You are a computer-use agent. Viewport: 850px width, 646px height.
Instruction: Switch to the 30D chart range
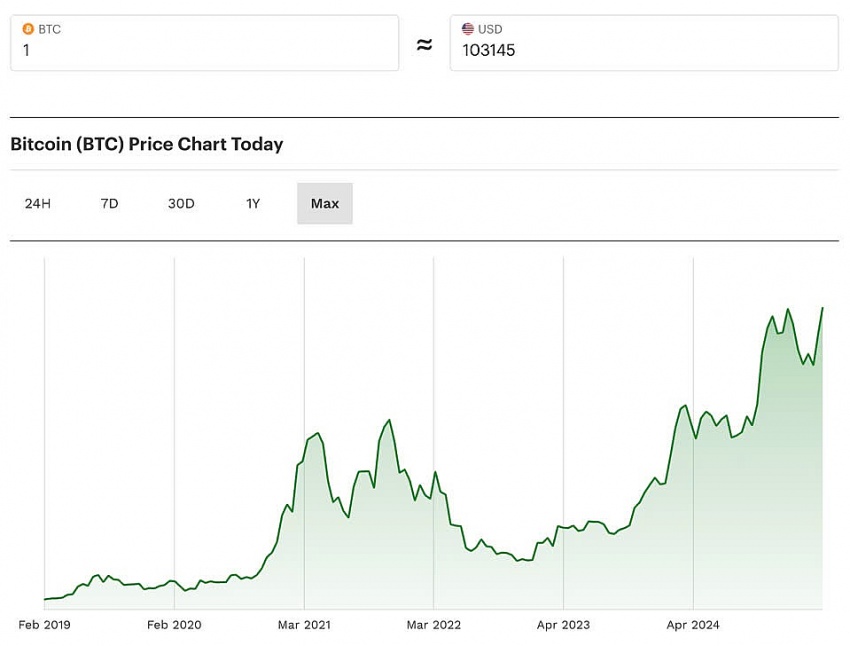click(x=181, y=204)
